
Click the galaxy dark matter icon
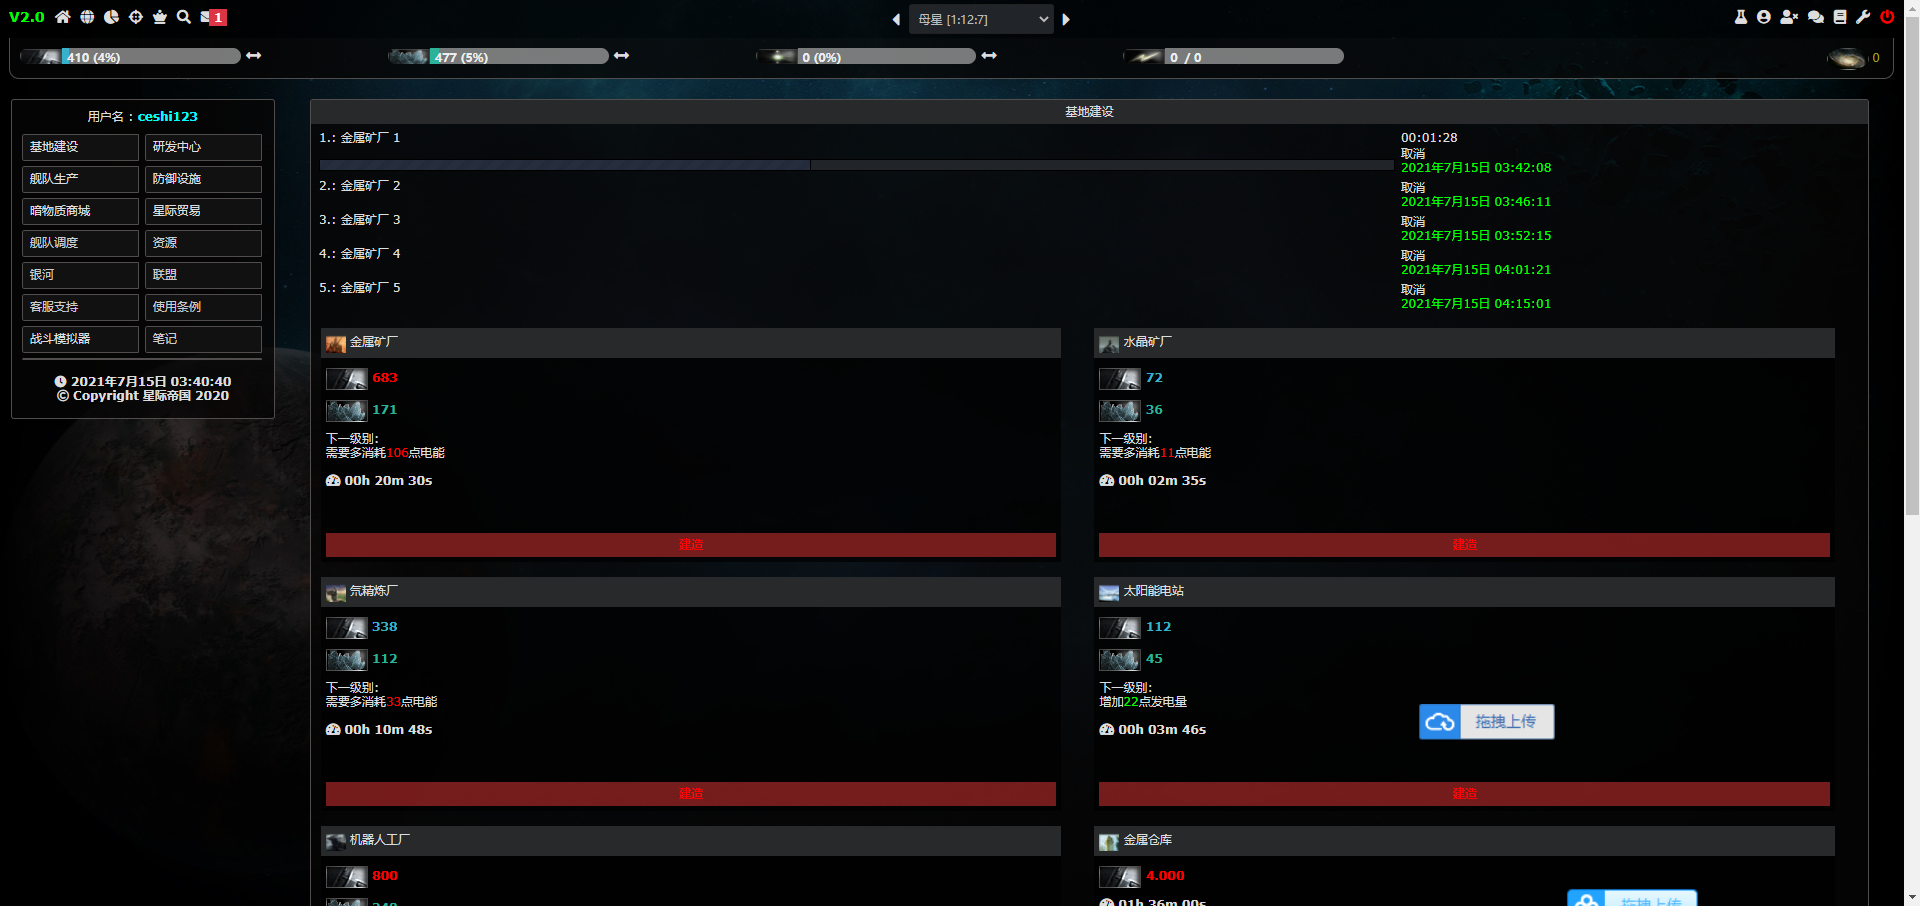point(1846,58)
